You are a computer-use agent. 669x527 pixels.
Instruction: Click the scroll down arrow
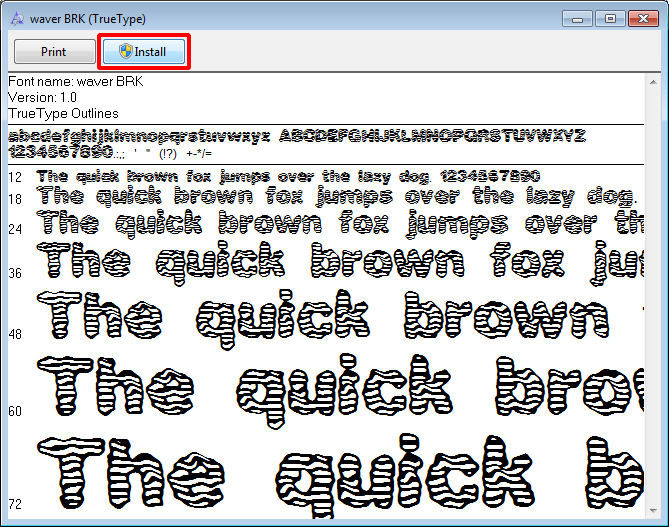653,510
